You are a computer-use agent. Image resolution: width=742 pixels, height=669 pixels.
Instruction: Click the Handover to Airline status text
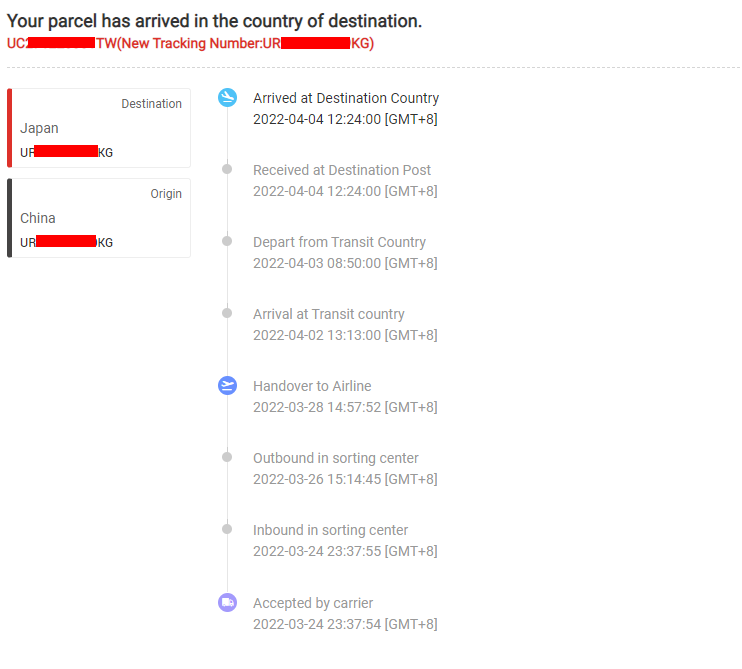[x=312, y=386]
